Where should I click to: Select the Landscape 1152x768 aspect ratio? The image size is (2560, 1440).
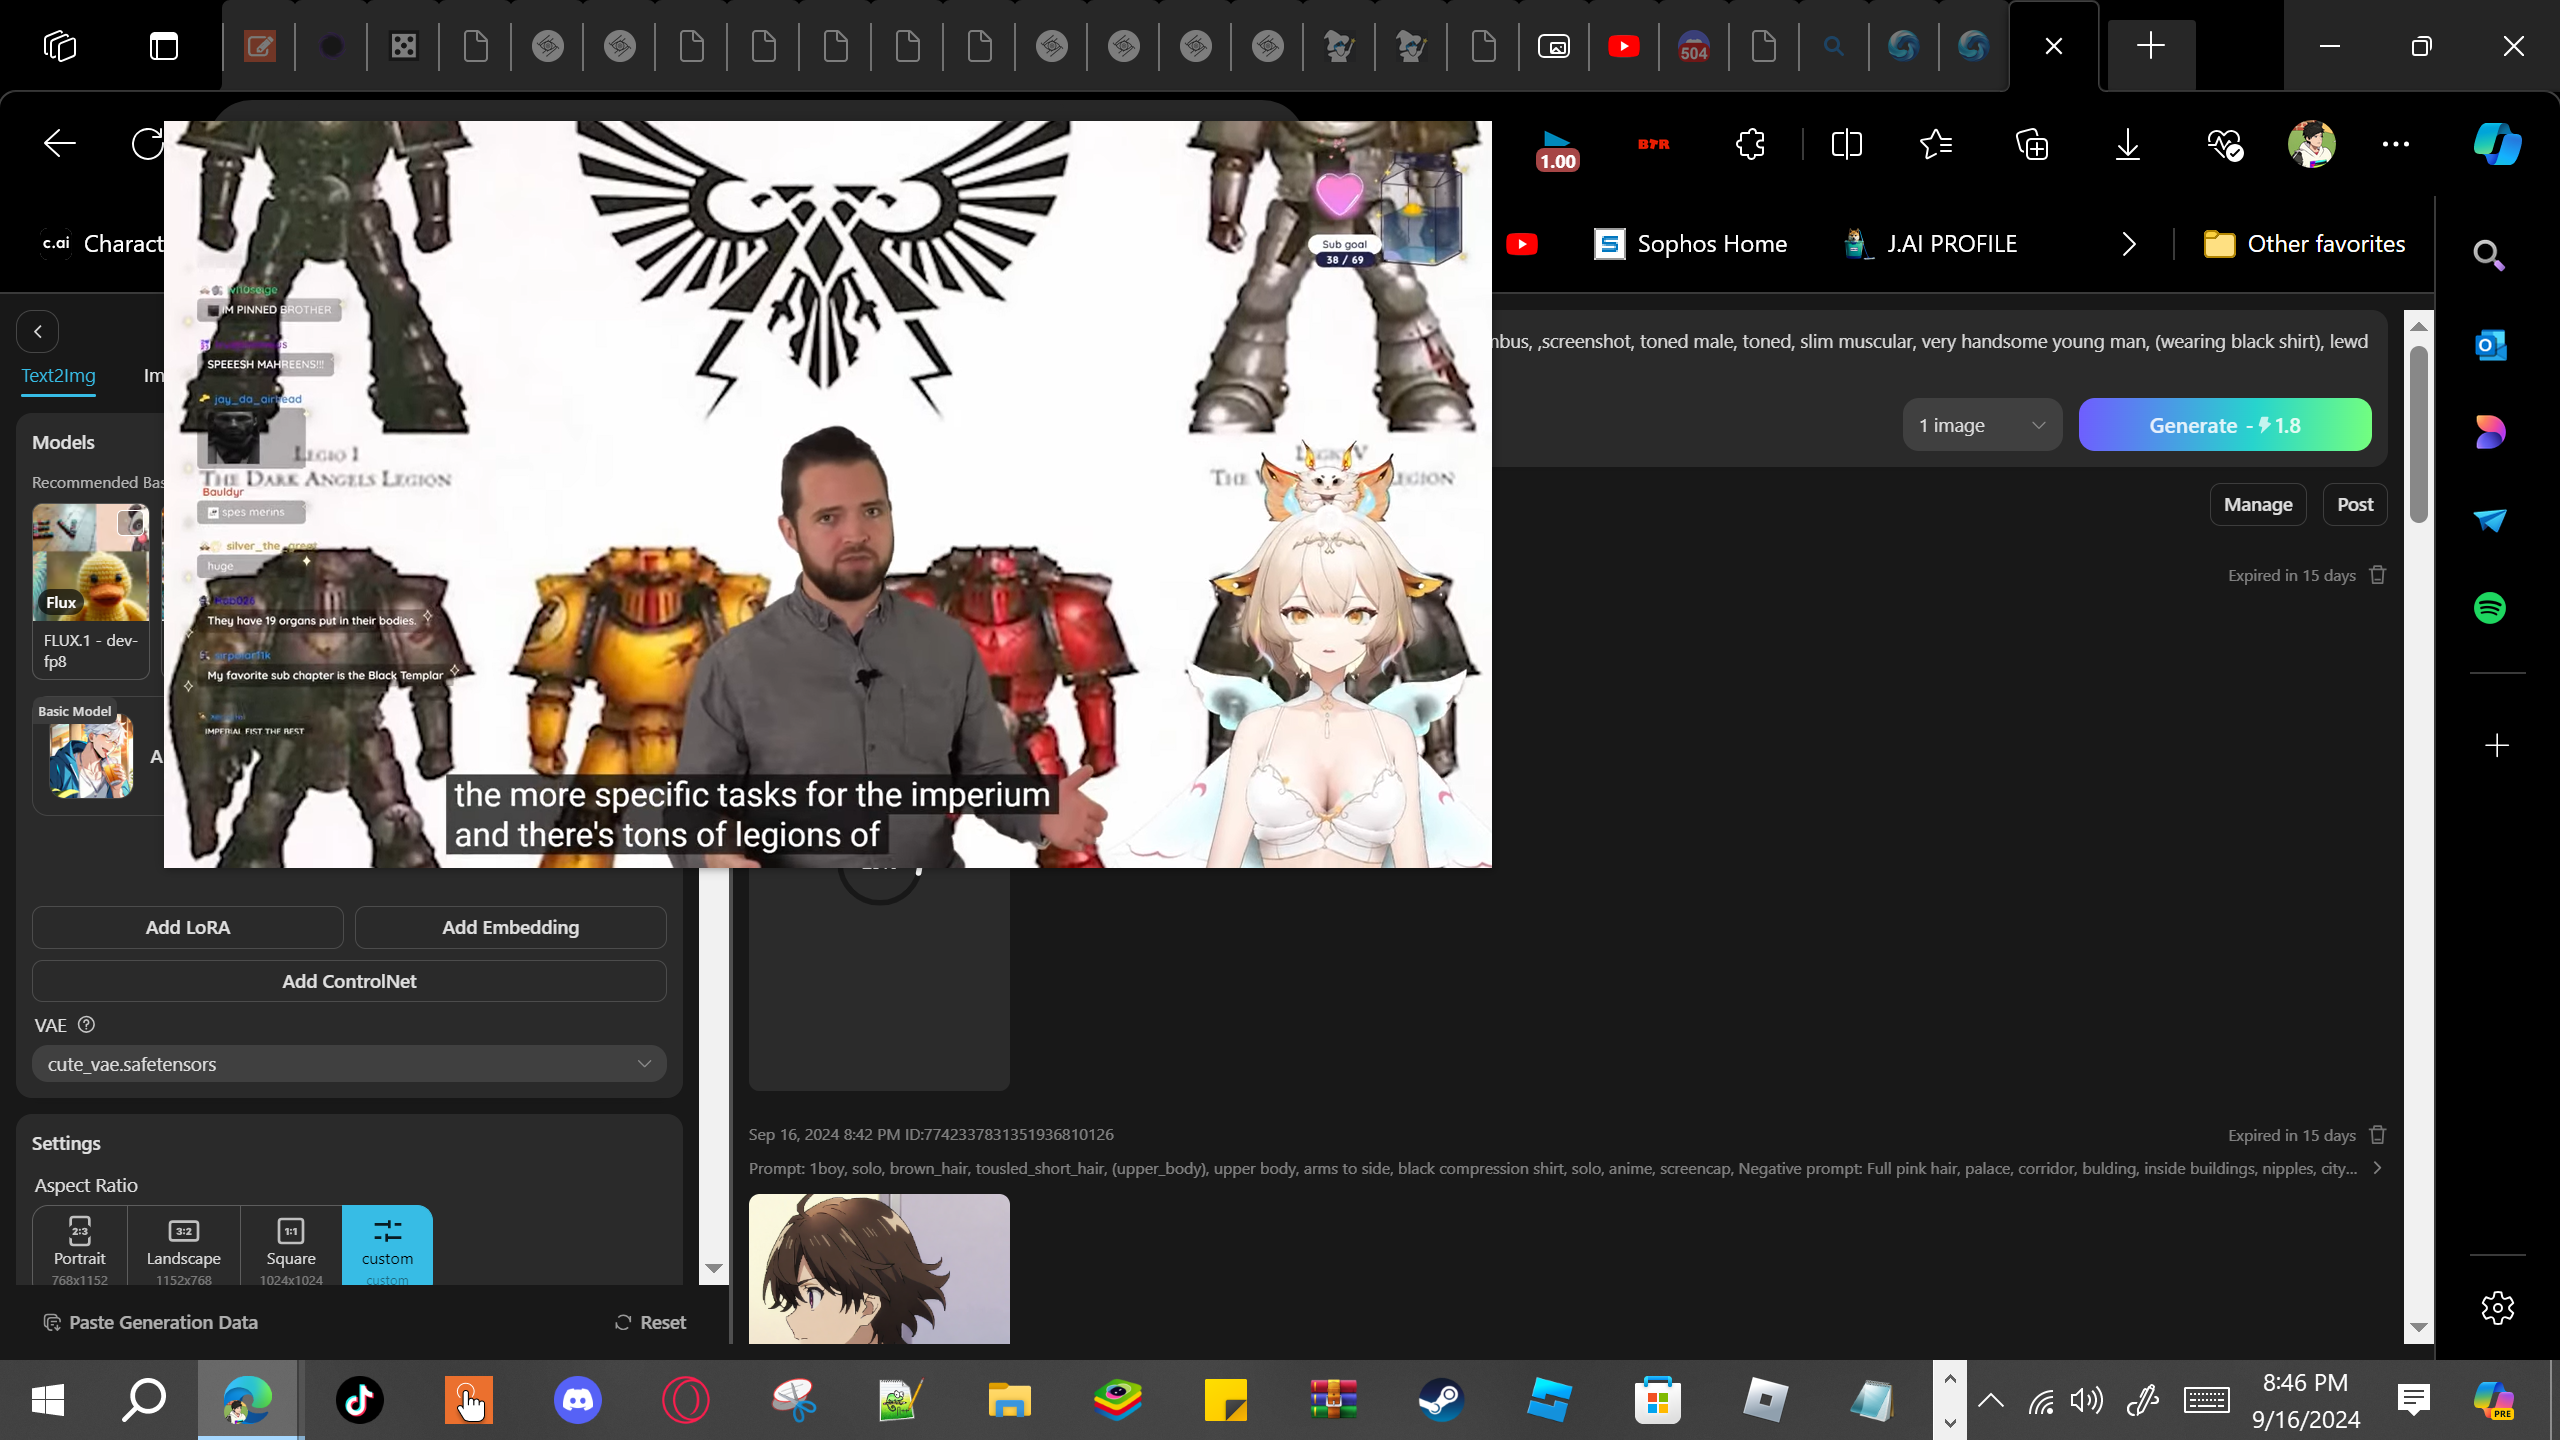click(184, 1247)
